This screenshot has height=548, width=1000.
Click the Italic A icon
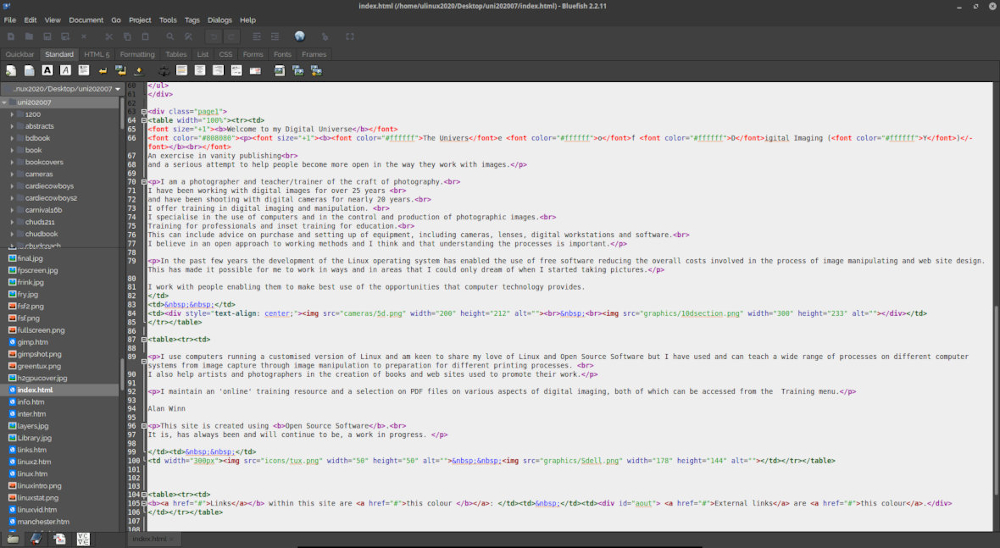click(x=65, y=70)
